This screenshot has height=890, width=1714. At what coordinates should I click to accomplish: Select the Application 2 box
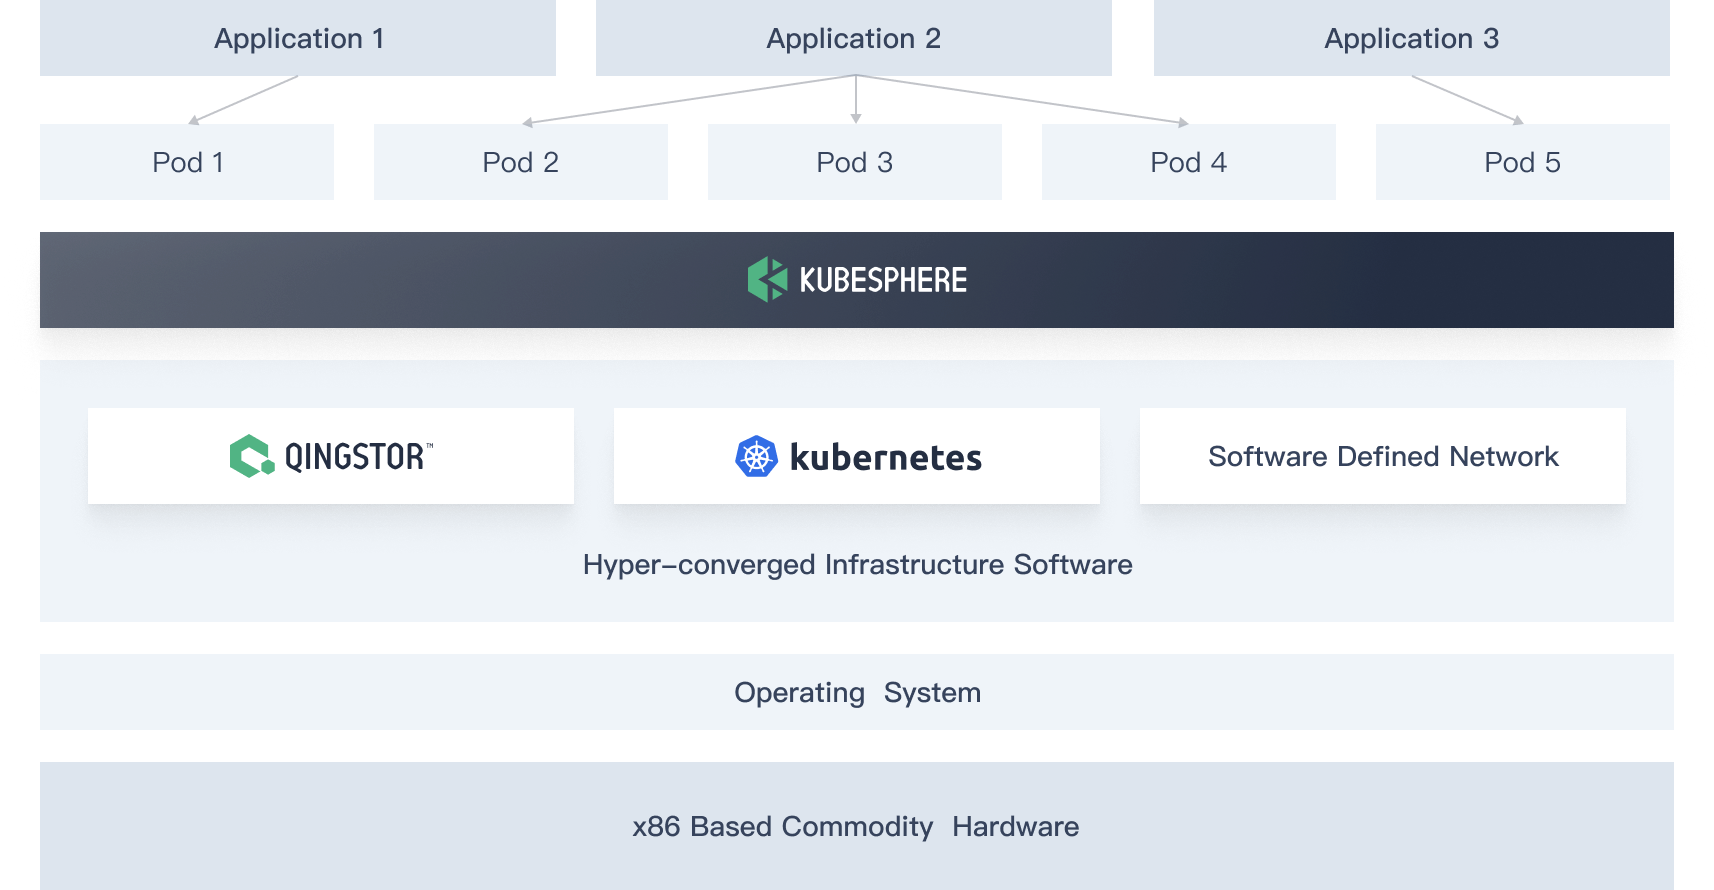(x=854, y=38)
